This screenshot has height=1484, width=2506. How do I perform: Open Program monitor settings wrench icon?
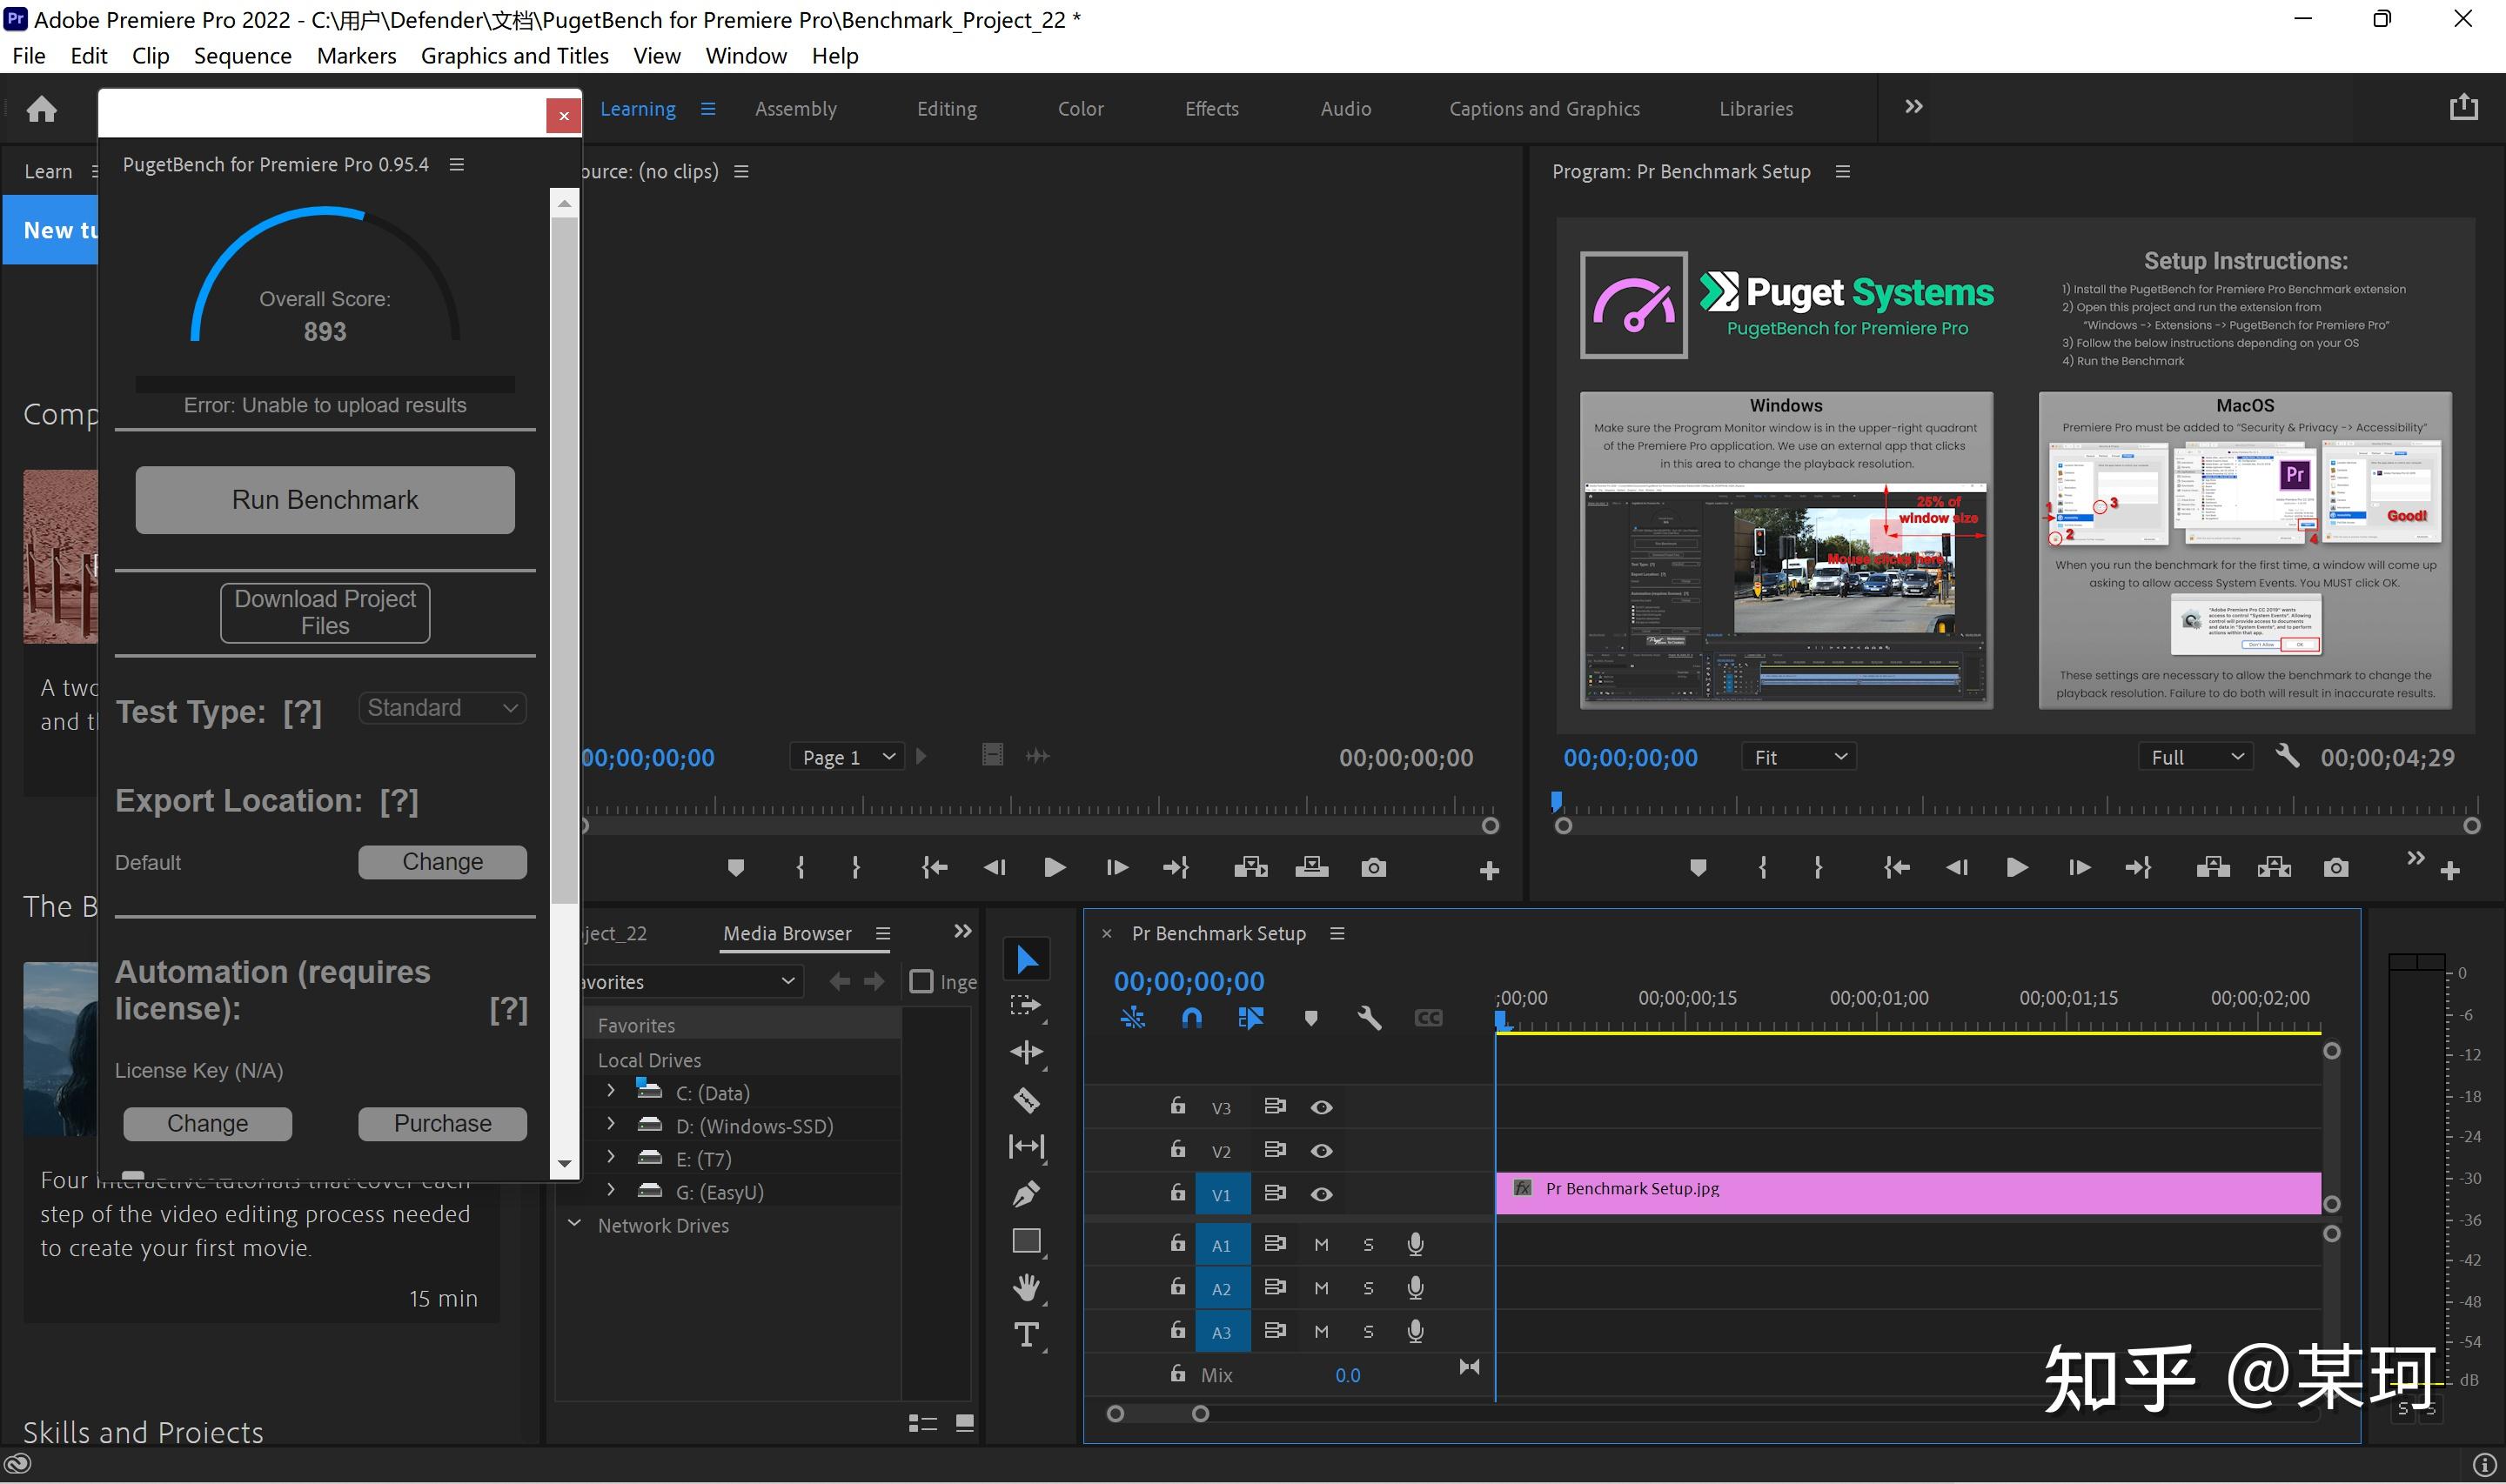pyautogui.click(x=2287, y=756)
